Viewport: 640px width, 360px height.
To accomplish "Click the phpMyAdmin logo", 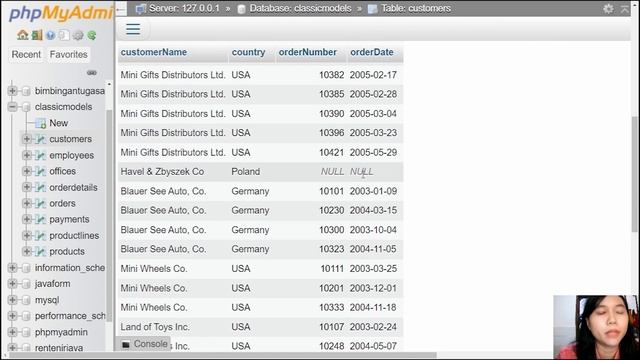I will (60, 13).
